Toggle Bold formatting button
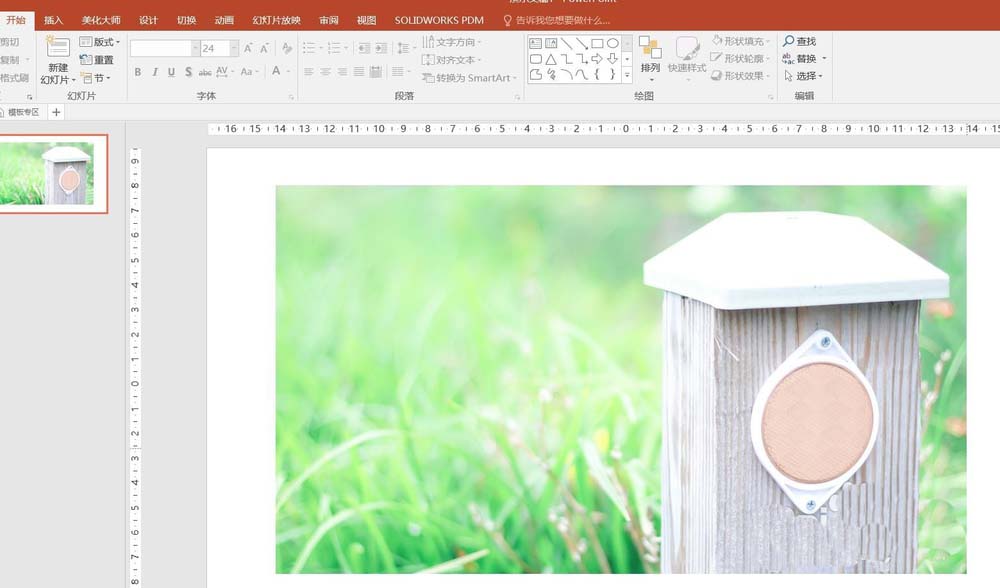 tap(138, 72)
